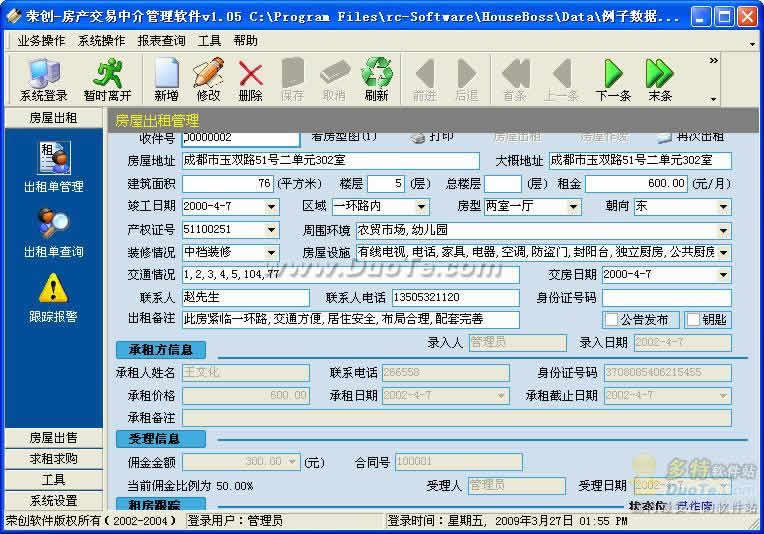Click in the 房屋地址 field
Viewport: 764px width, 534px height.
tap(331, 161)
